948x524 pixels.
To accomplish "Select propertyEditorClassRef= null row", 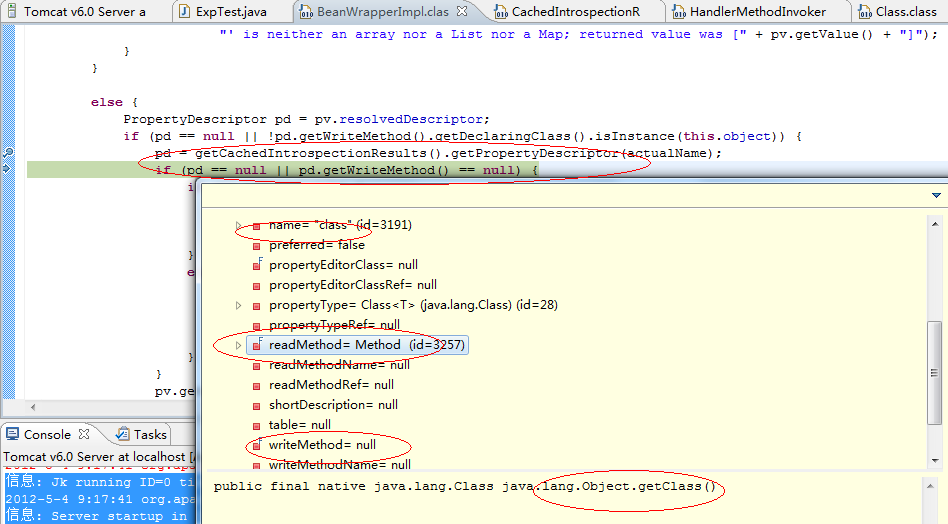I will coord(352,285).
